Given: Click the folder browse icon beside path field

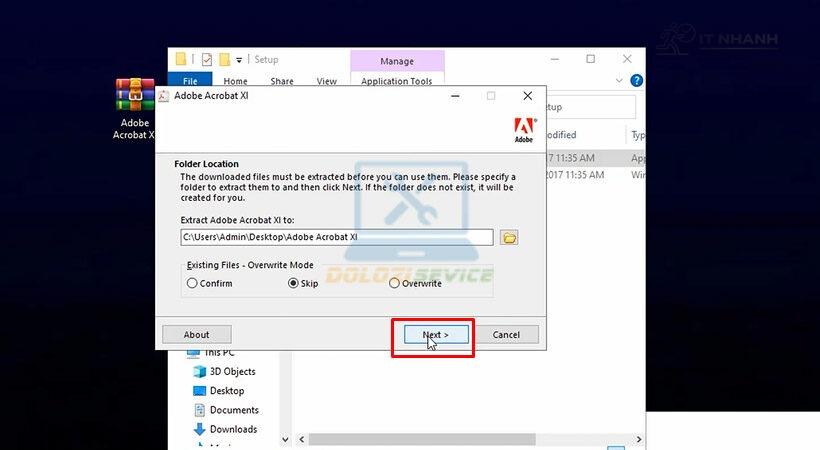Looking at the screenshot, I should (509, 238).
